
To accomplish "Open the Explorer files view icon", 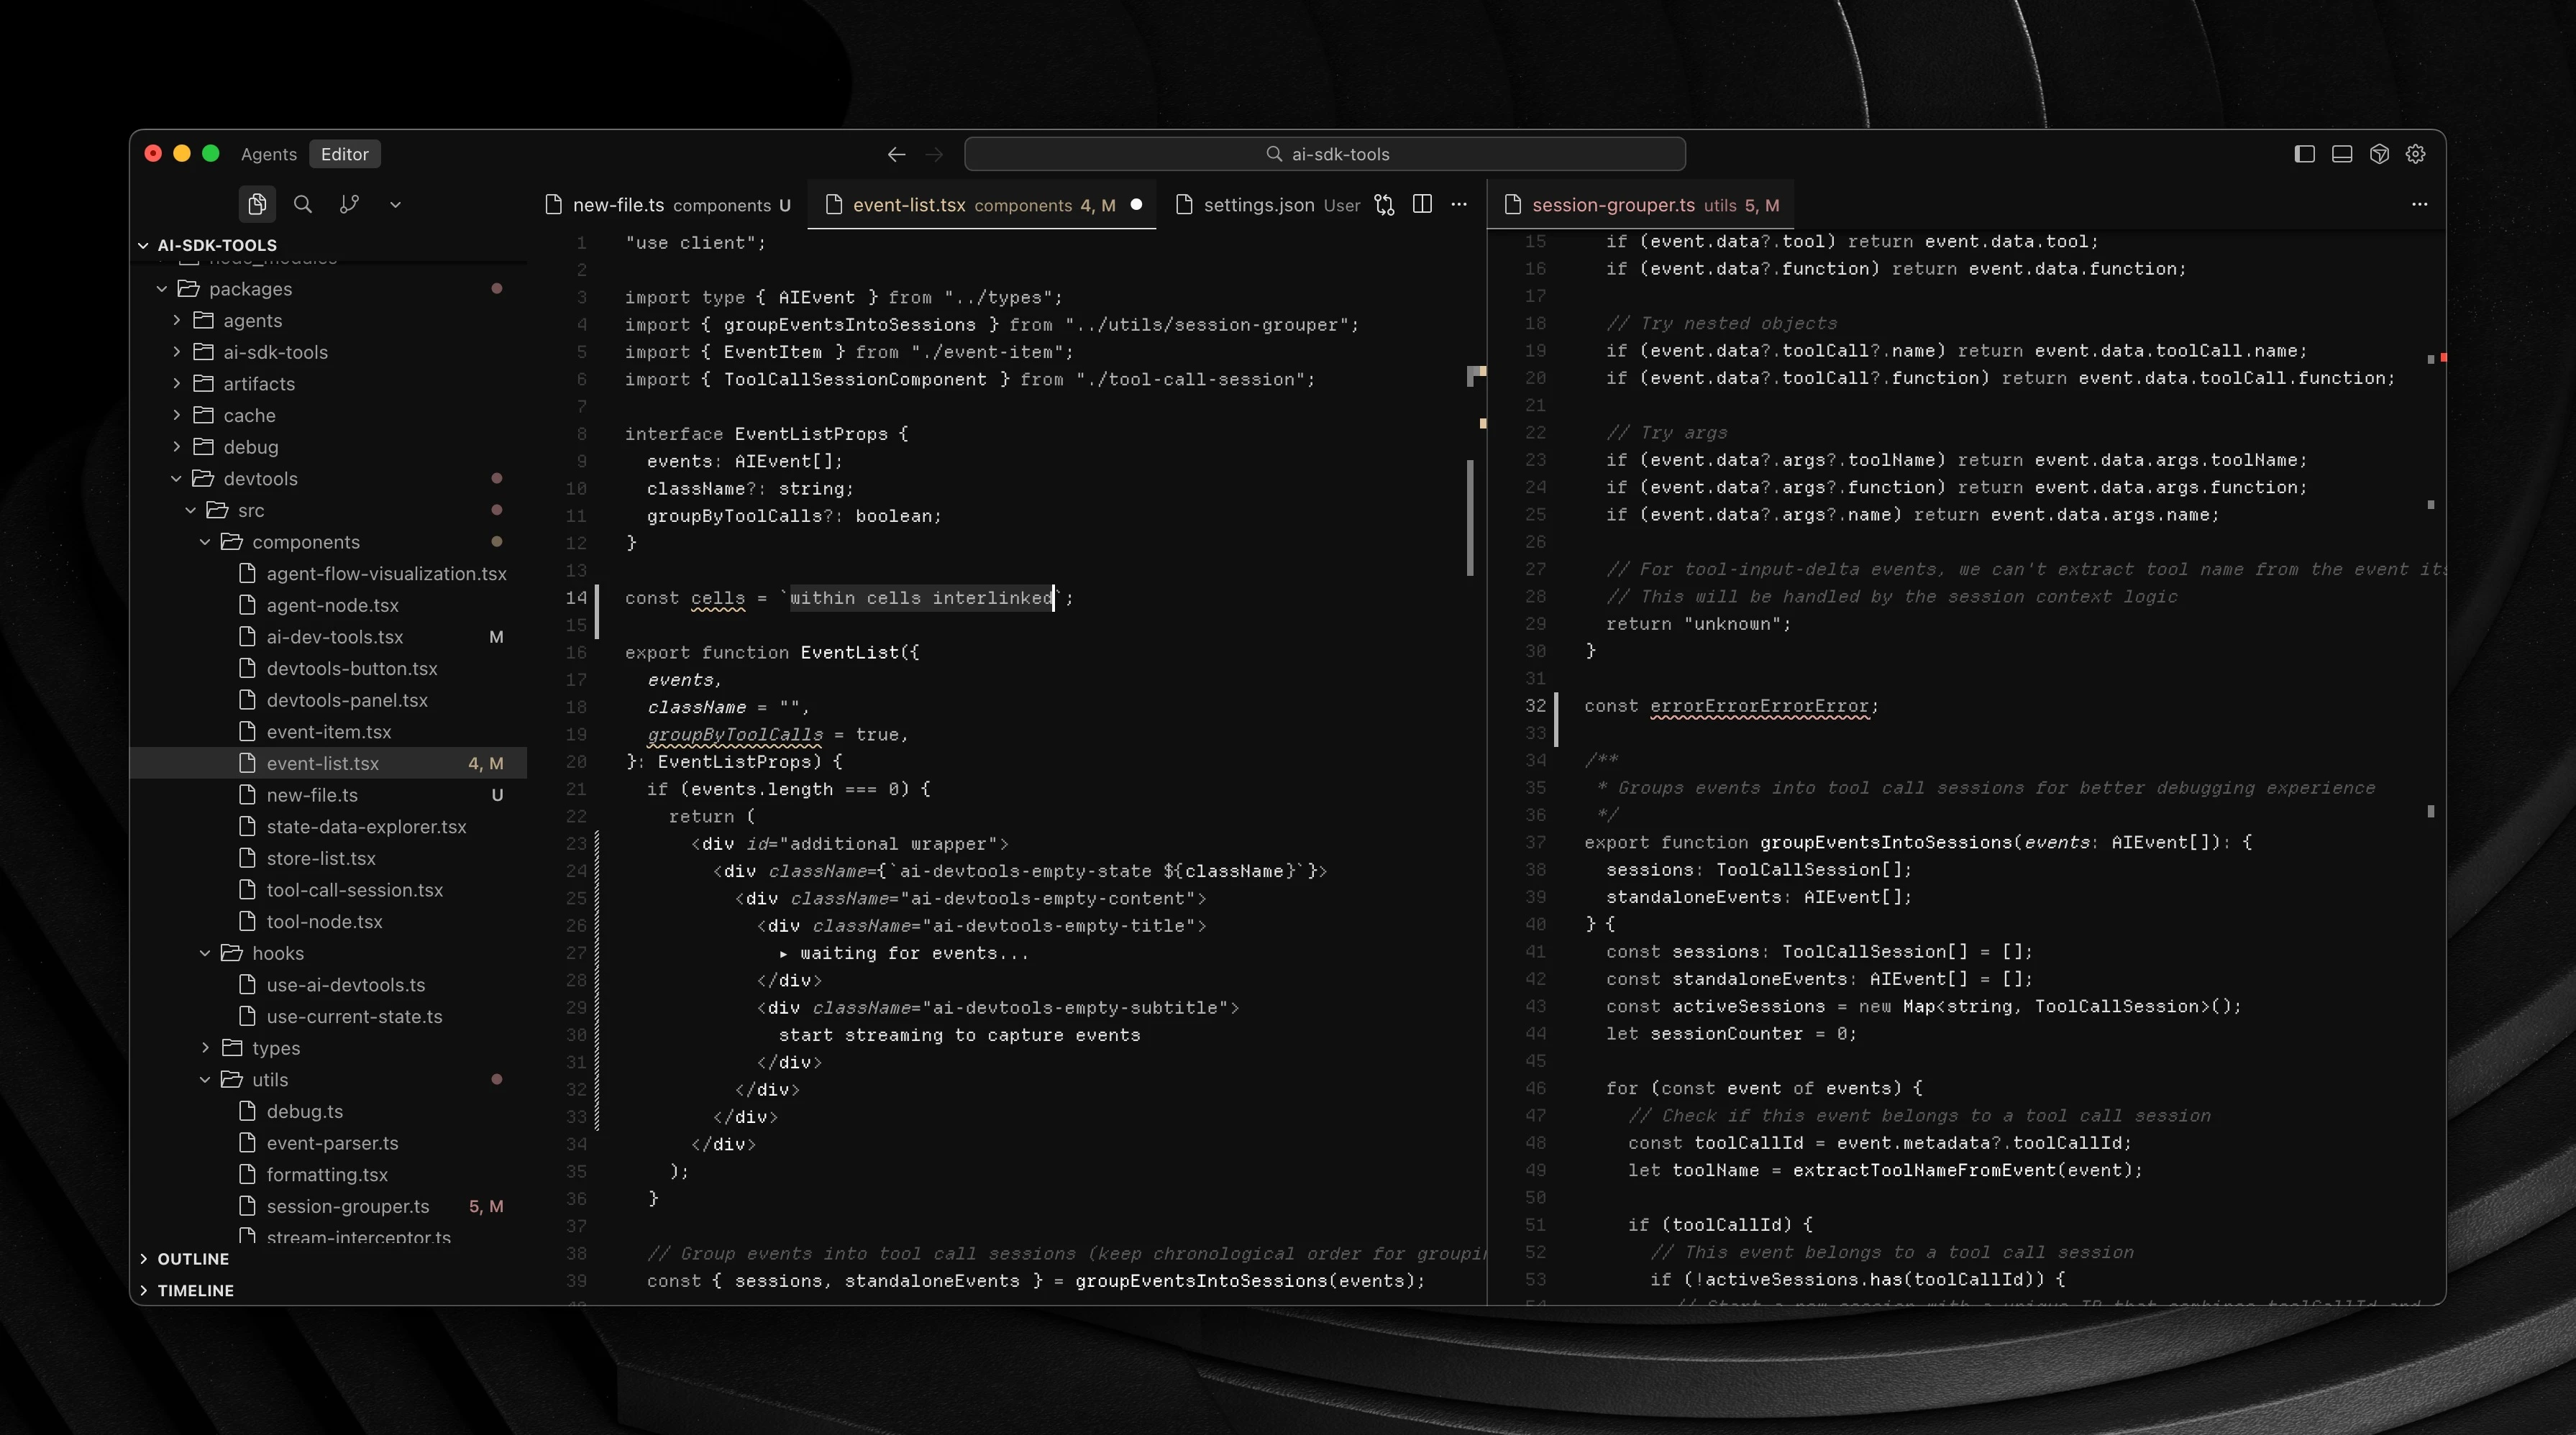I will pos(257,204).
